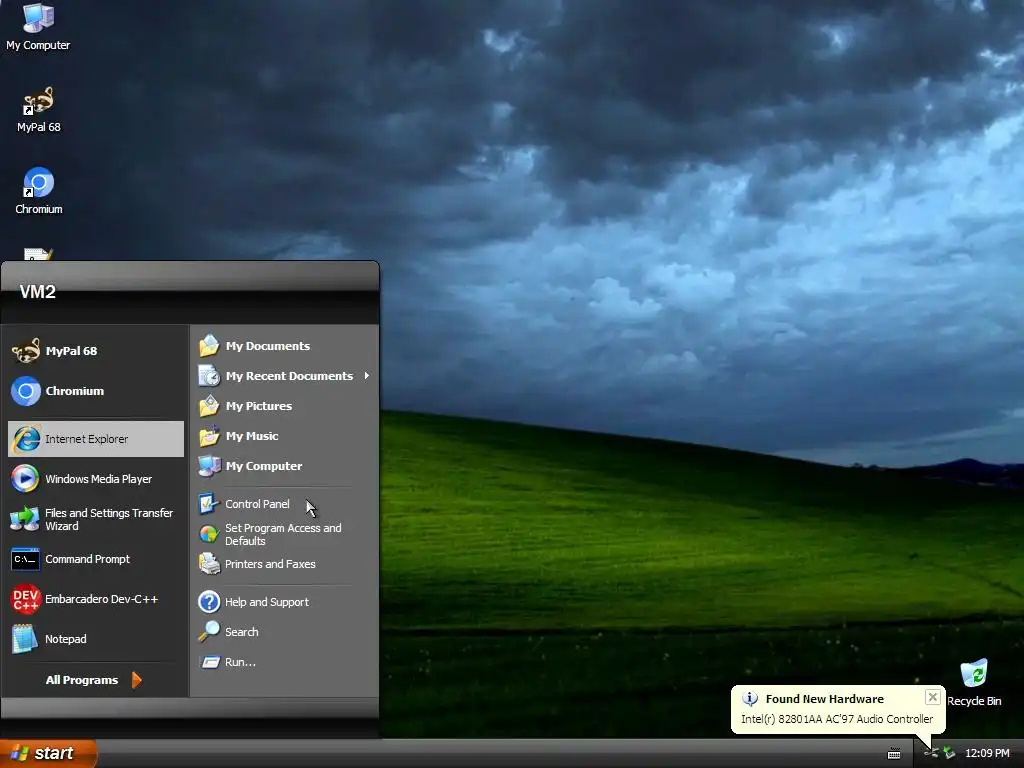This screenshot has height=768, width=1024.
Task: Choose the Search label in Start menu
Action: point(242,632)
